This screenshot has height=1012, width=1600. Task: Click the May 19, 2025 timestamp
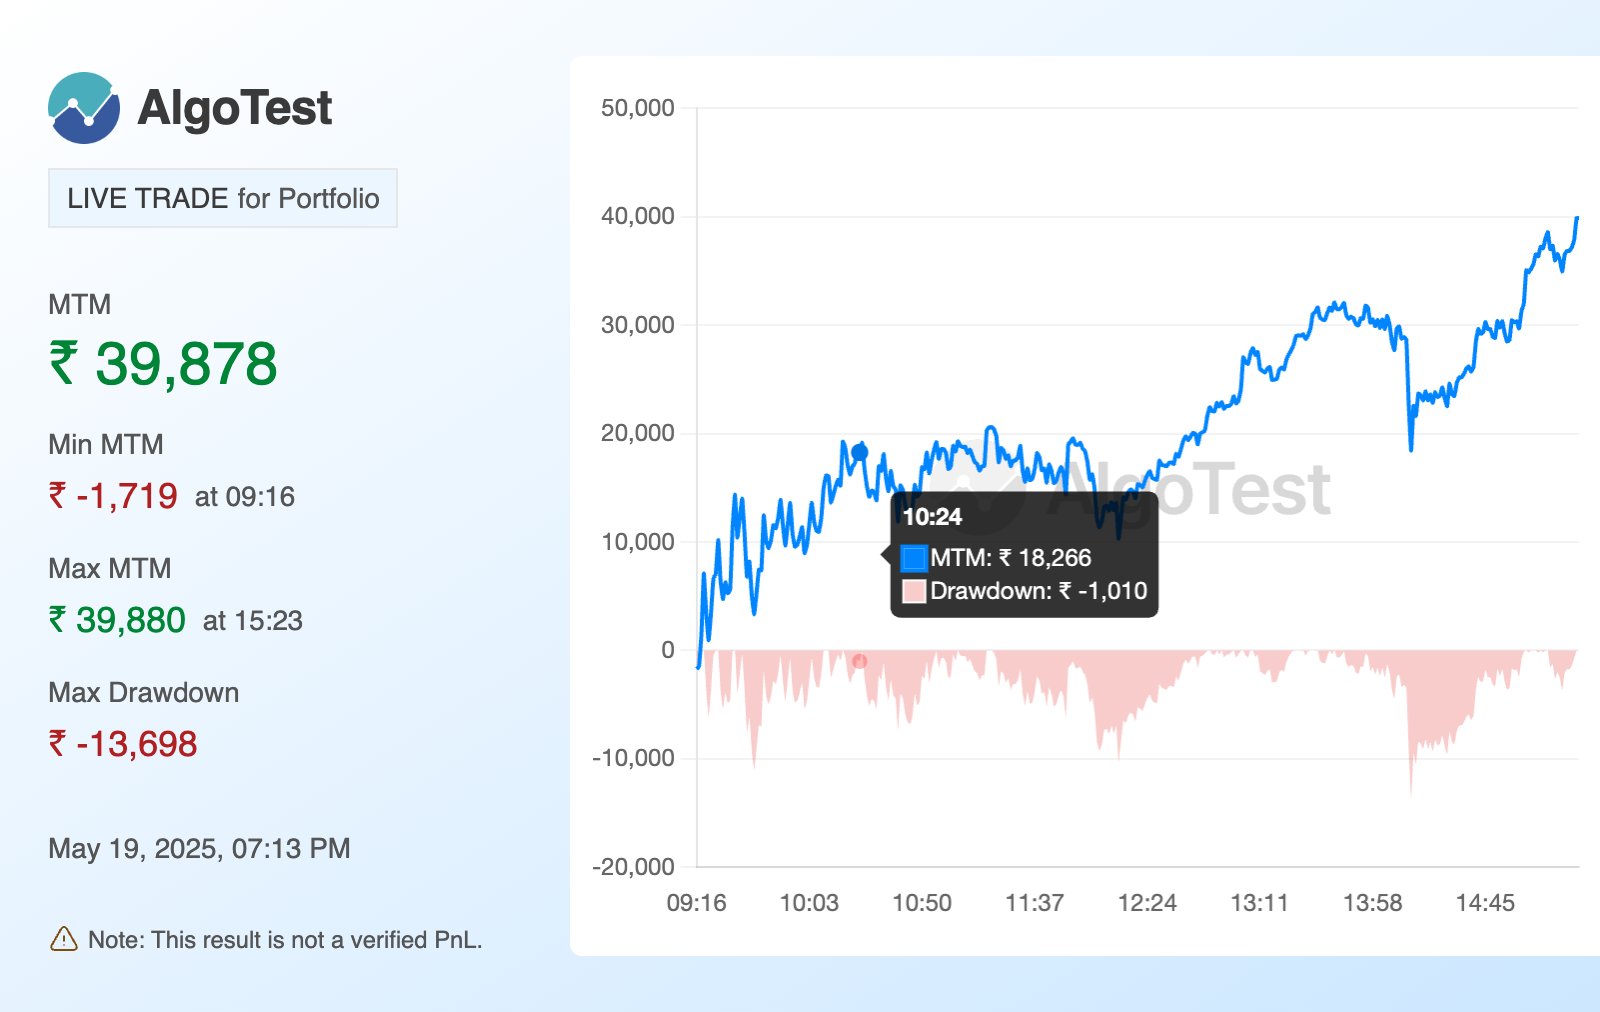199,849
